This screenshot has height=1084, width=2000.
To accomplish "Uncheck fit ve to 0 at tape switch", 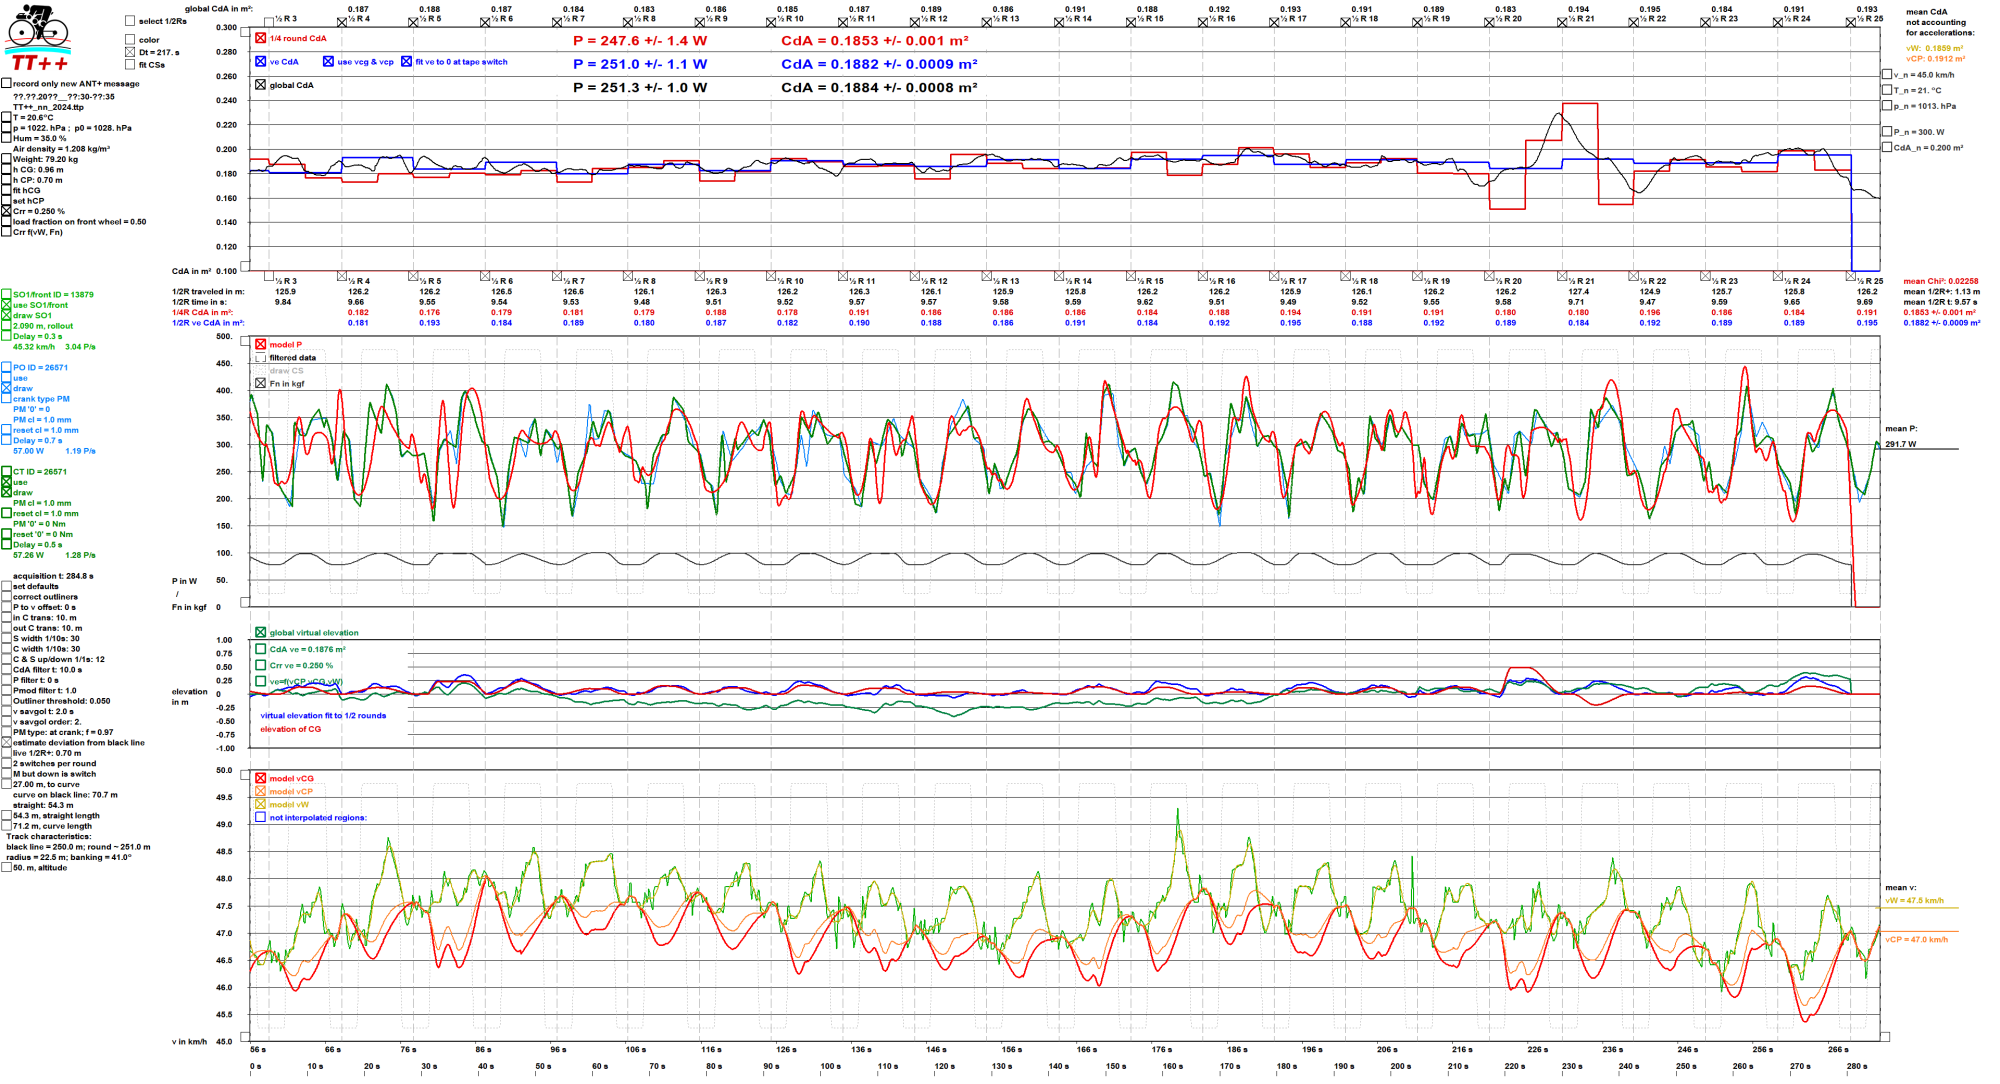I will [406, 62].
